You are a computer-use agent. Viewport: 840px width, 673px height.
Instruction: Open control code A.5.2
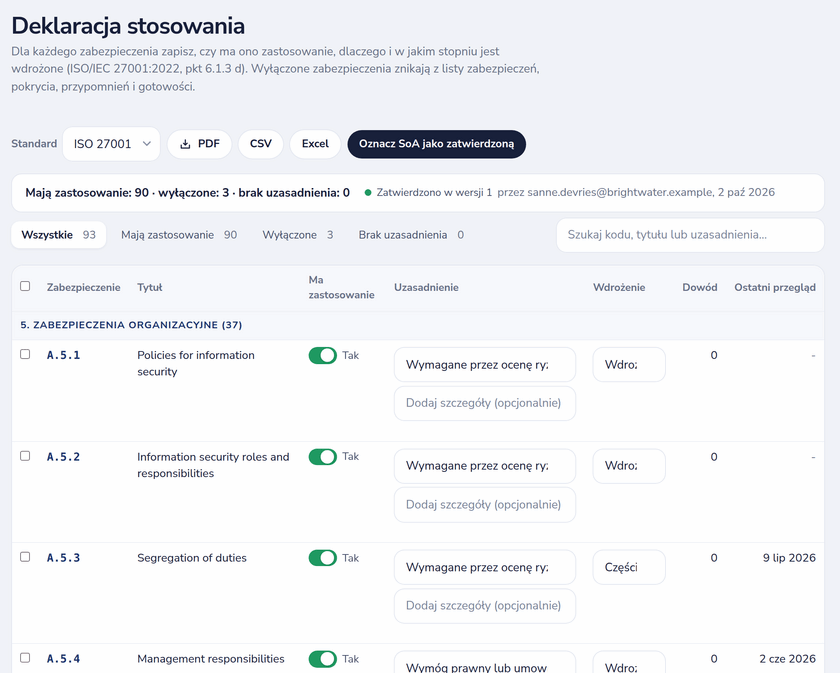click(x=63, y=457)
